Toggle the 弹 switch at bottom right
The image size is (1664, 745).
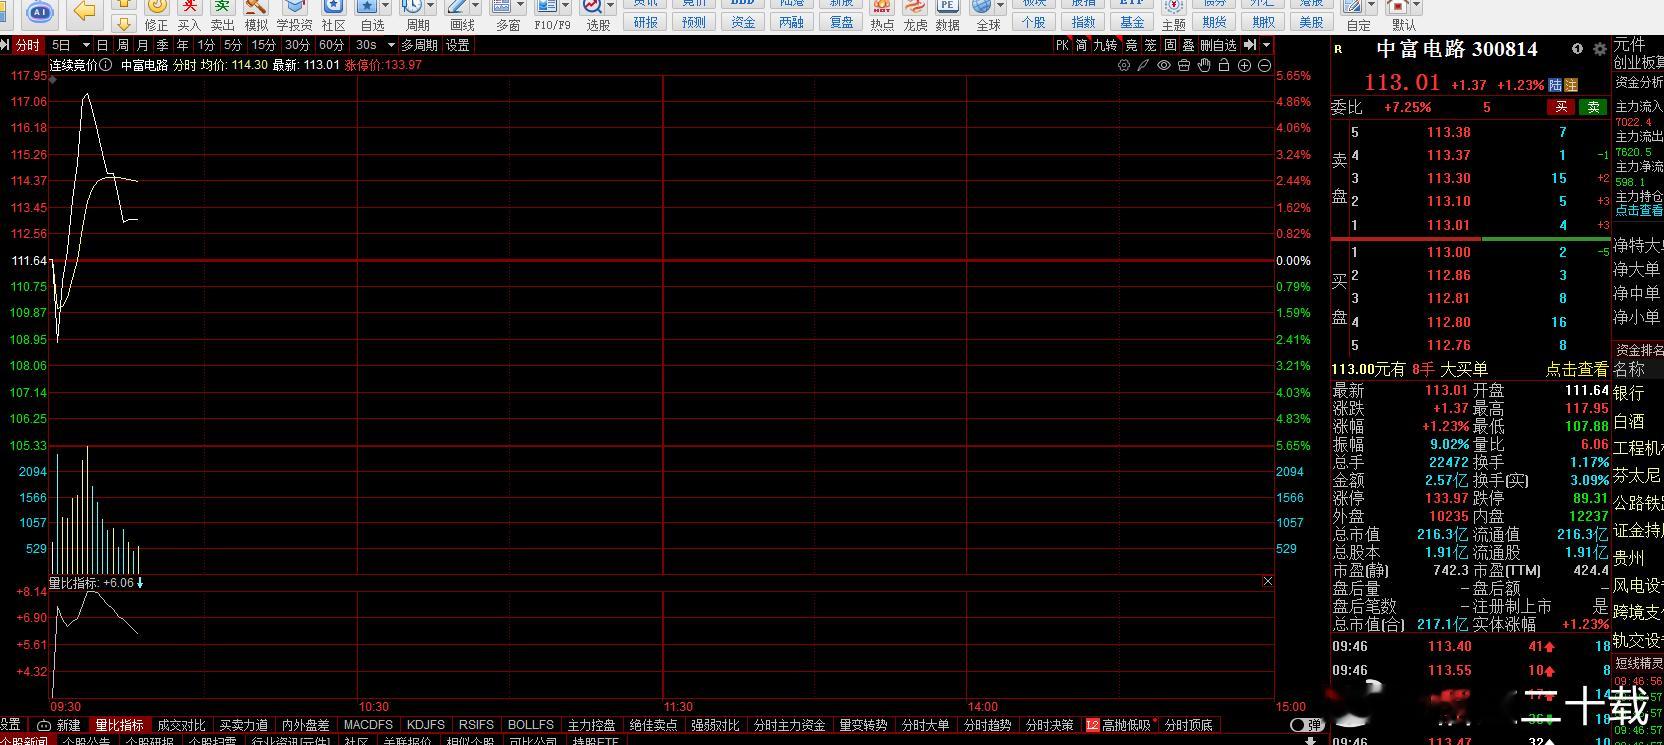point(1306,725)
